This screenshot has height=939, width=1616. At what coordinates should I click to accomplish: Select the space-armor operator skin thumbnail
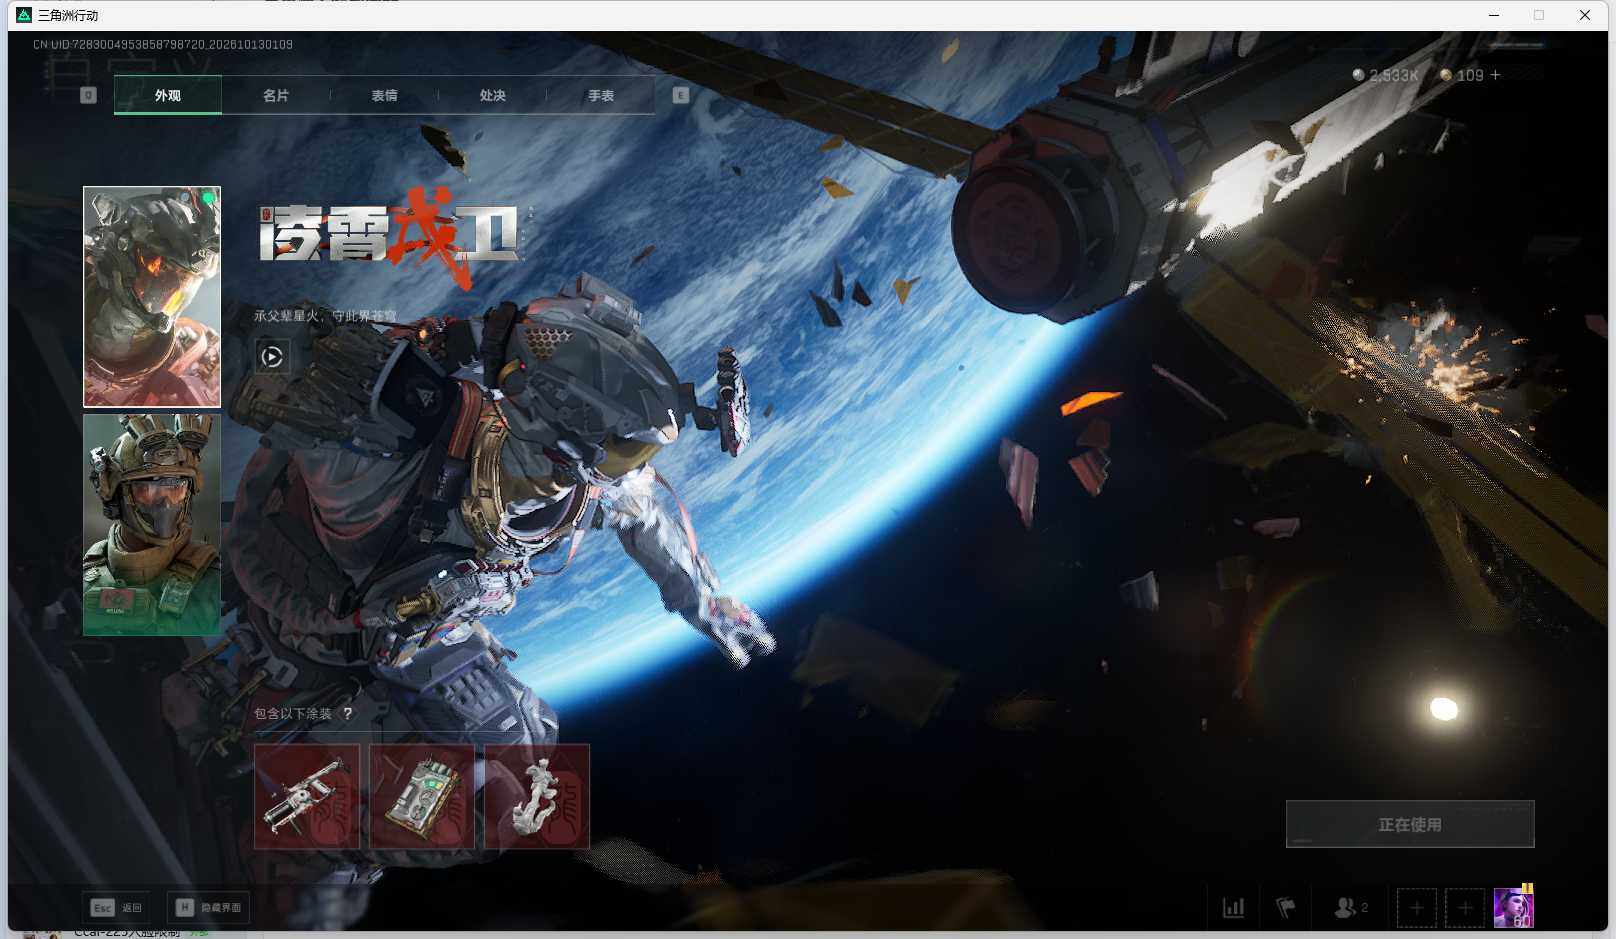pos(152,297)
